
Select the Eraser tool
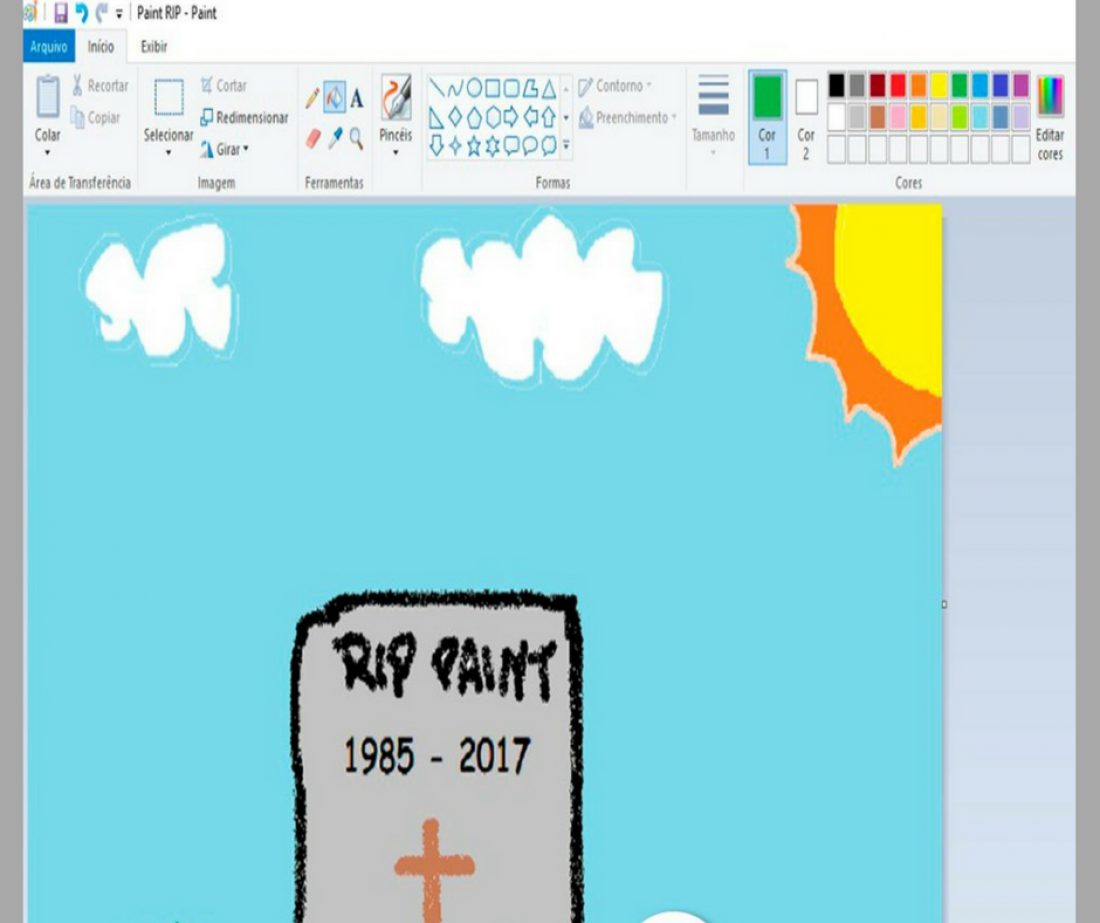[313, 138]
